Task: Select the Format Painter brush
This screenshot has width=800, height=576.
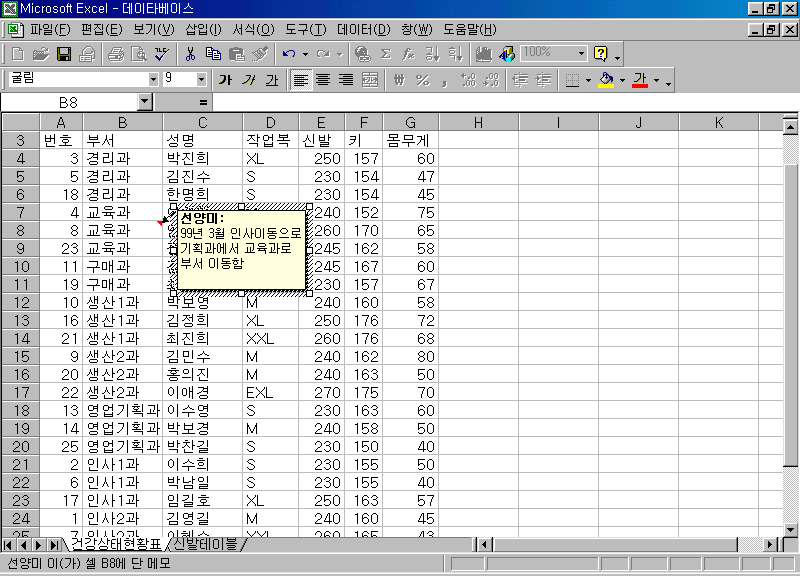Action: coord(260,53)
